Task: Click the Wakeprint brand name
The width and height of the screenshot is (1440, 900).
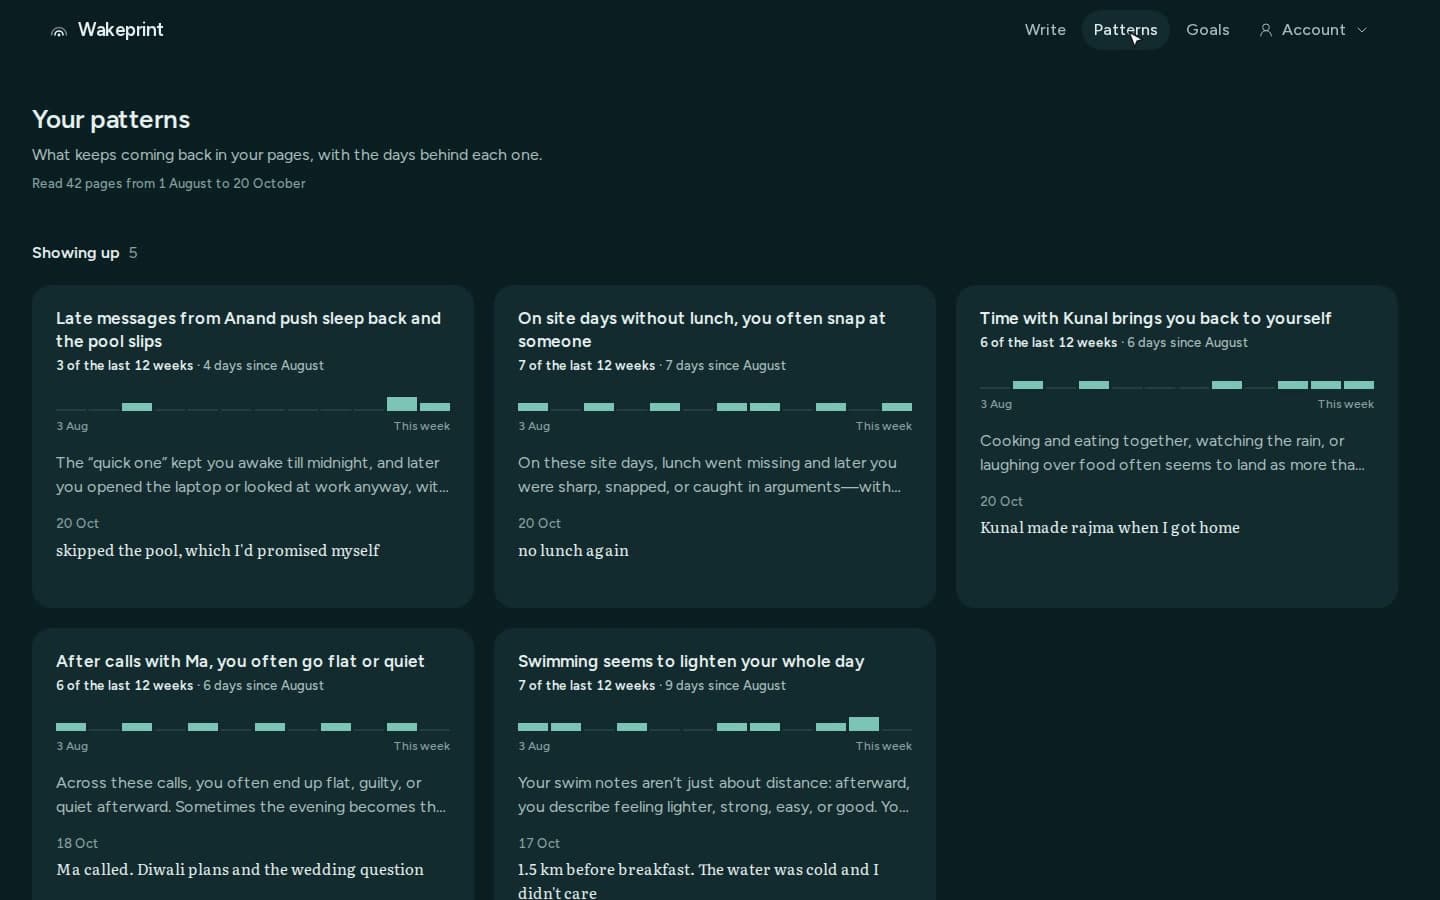Action: [120, 30]
